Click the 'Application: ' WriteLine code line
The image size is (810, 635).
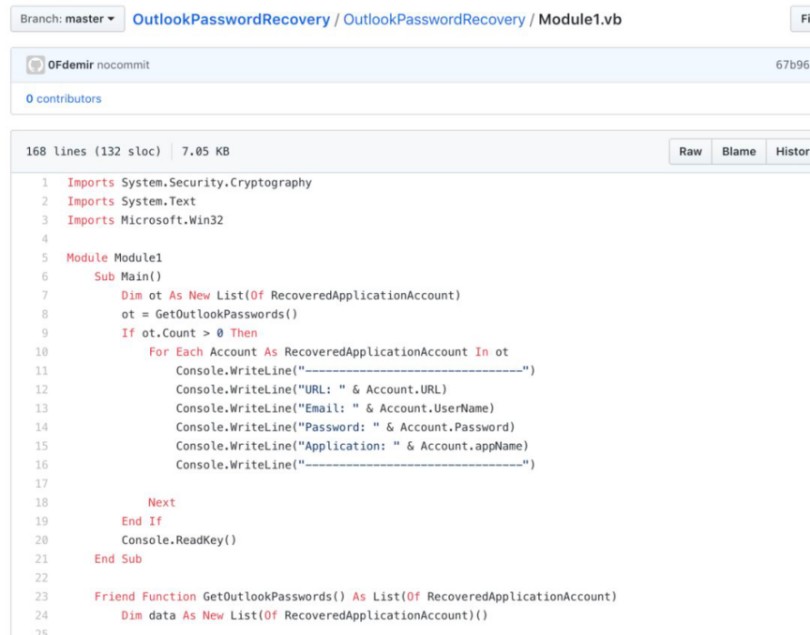(x=352, y=446)
